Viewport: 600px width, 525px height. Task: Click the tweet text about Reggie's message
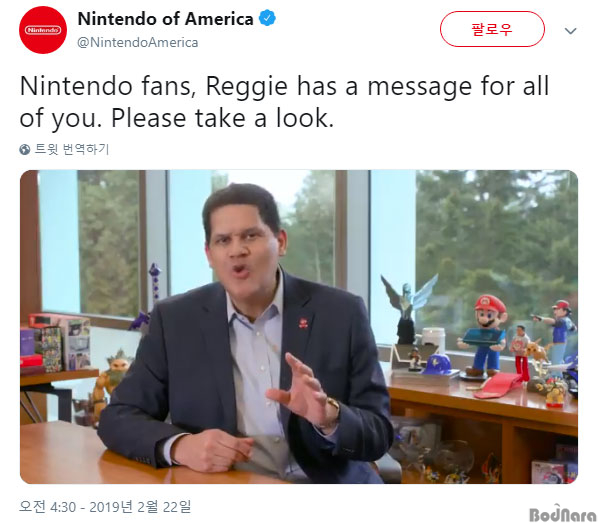point(284,102)
